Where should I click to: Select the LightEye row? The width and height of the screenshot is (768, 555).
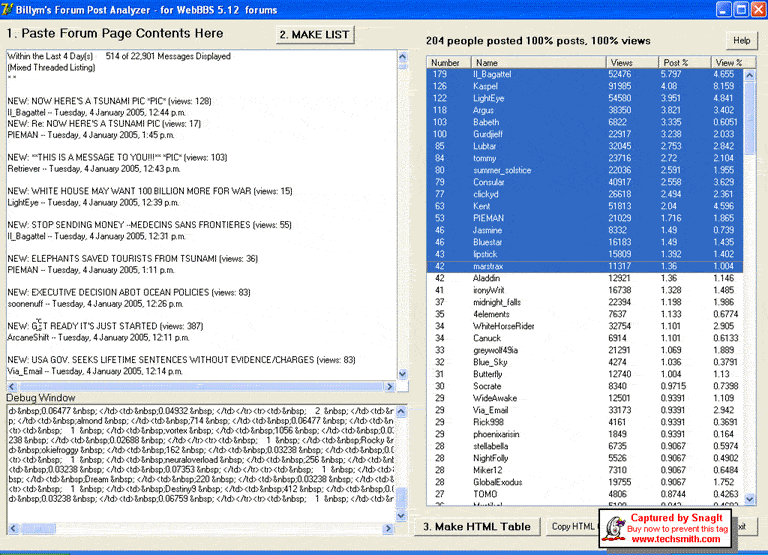[x=585, y=98]
